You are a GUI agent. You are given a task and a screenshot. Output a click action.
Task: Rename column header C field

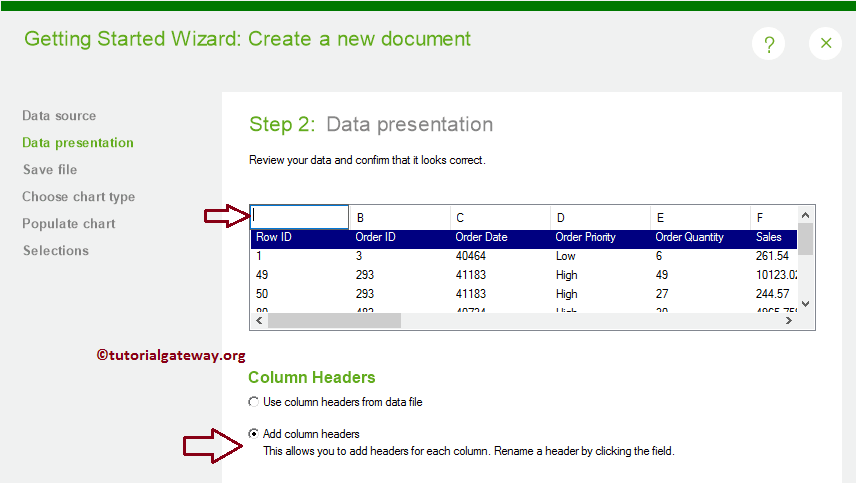pos(500,218)
